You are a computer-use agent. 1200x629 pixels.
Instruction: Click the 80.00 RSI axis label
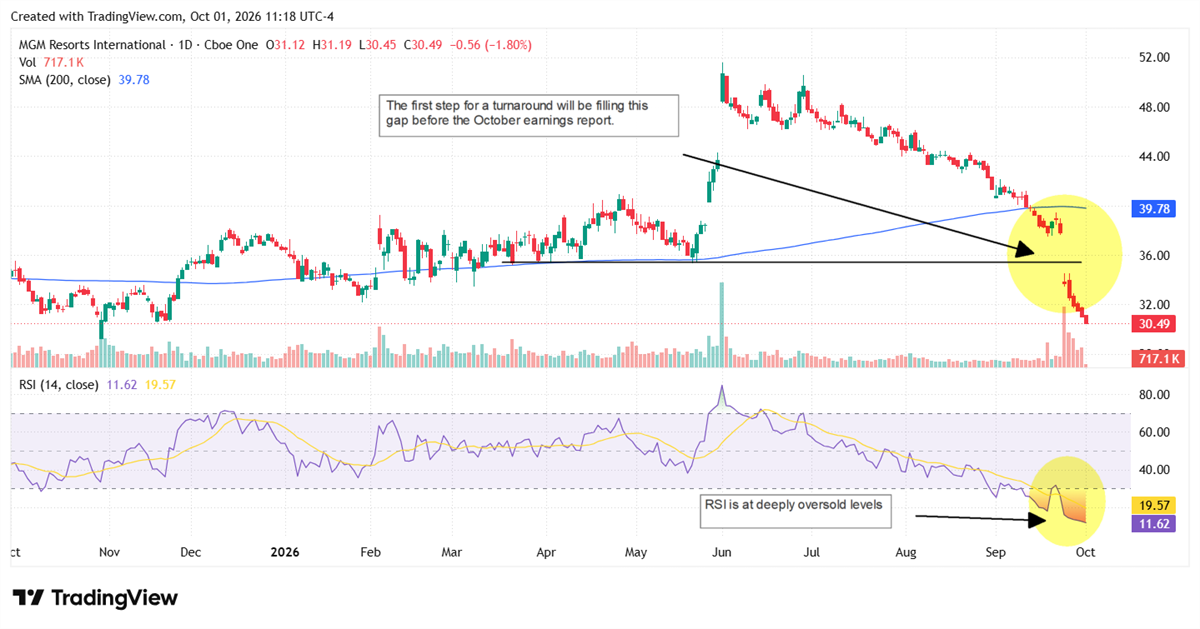(1154, 395)
